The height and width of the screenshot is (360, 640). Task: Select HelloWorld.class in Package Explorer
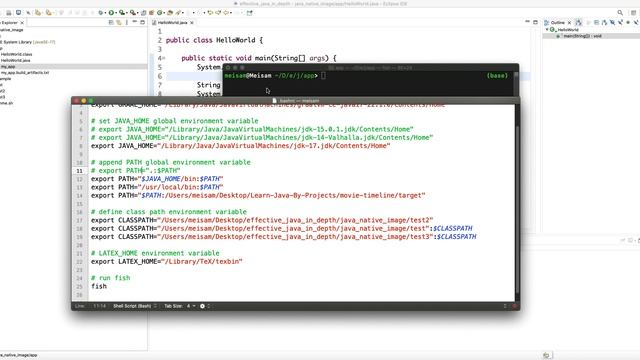(x=16, y=54)
